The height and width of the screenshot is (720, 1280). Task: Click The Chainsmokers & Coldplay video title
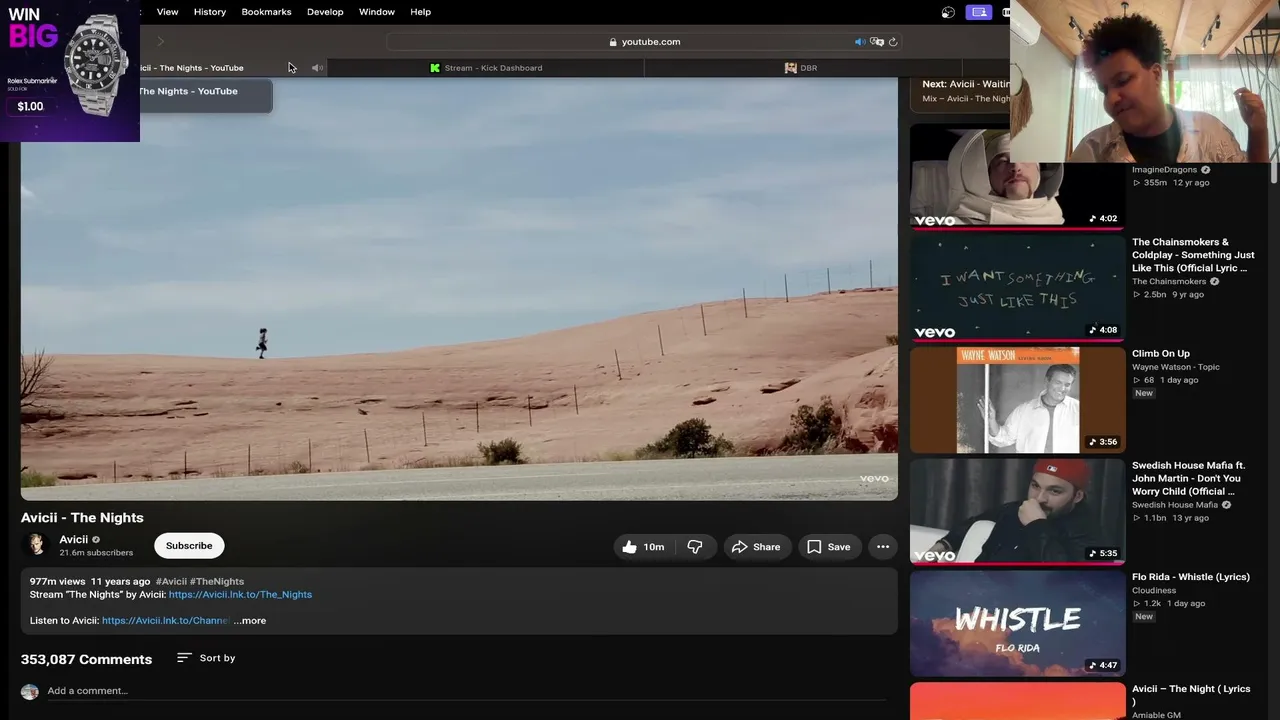pyautogui.click(x=1193, y=255)
